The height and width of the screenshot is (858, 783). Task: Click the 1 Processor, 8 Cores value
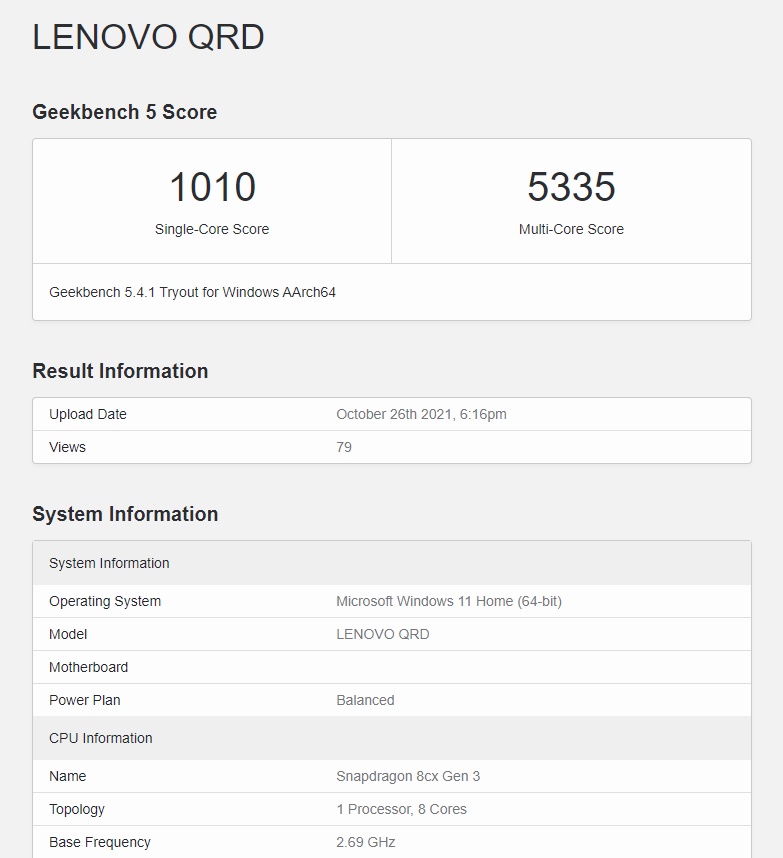(x=401, y=809)
